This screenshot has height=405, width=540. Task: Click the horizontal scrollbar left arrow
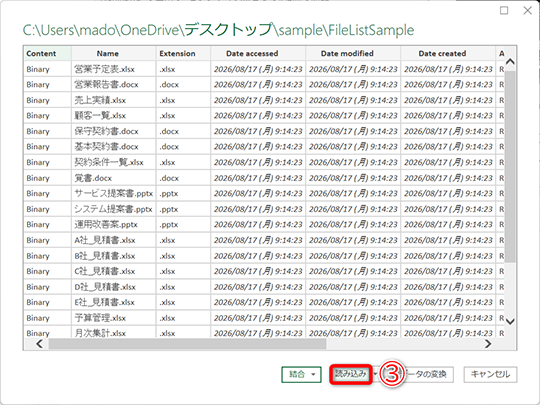pos(40,344)
